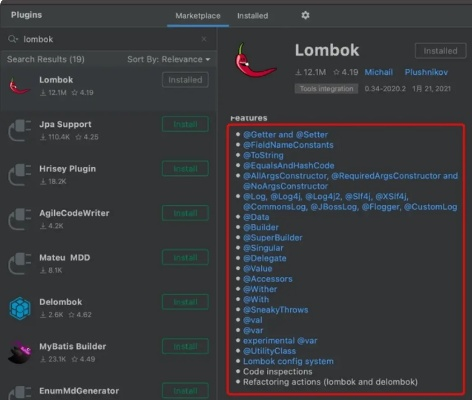Open the @Getter and @Setter link
472x400 pixels.
point(285,135)
